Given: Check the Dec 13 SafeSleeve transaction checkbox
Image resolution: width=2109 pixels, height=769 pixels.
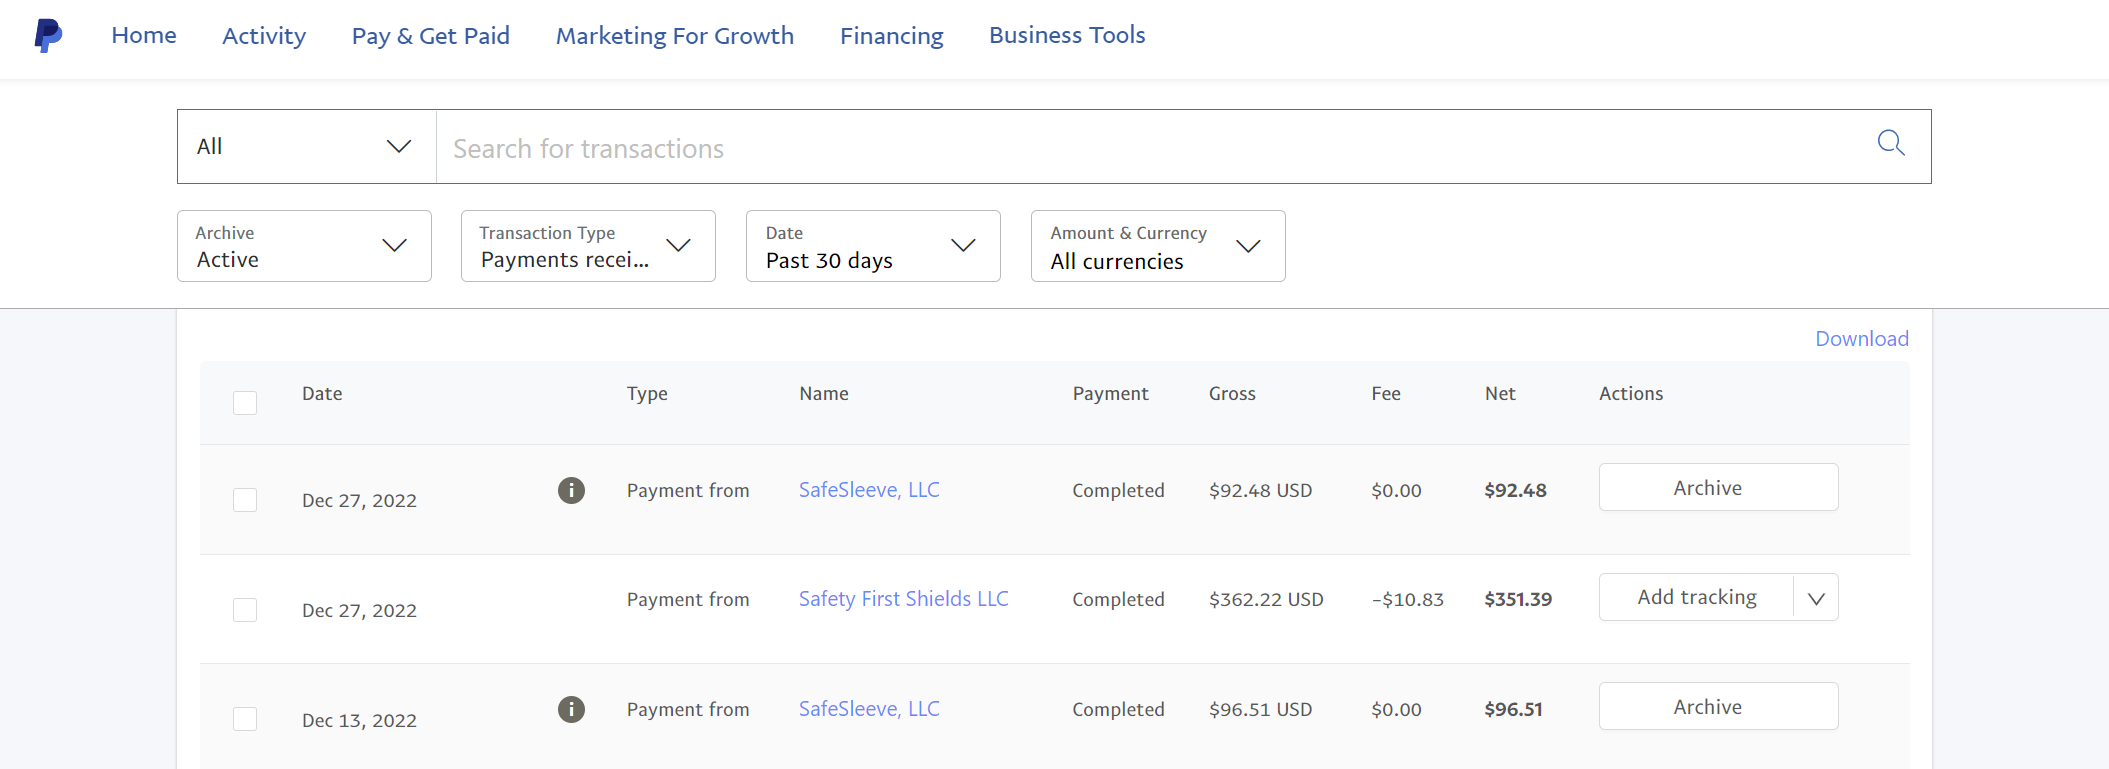Looking at the screenshot, I should tap(245, 718).
